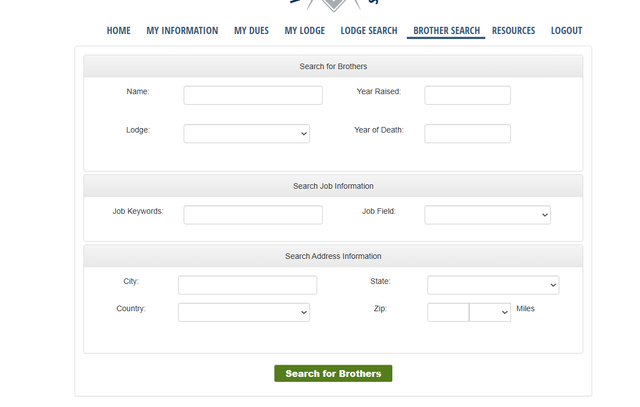Expand the Lodge dropdown
The image size is (640, 407).
246,133
